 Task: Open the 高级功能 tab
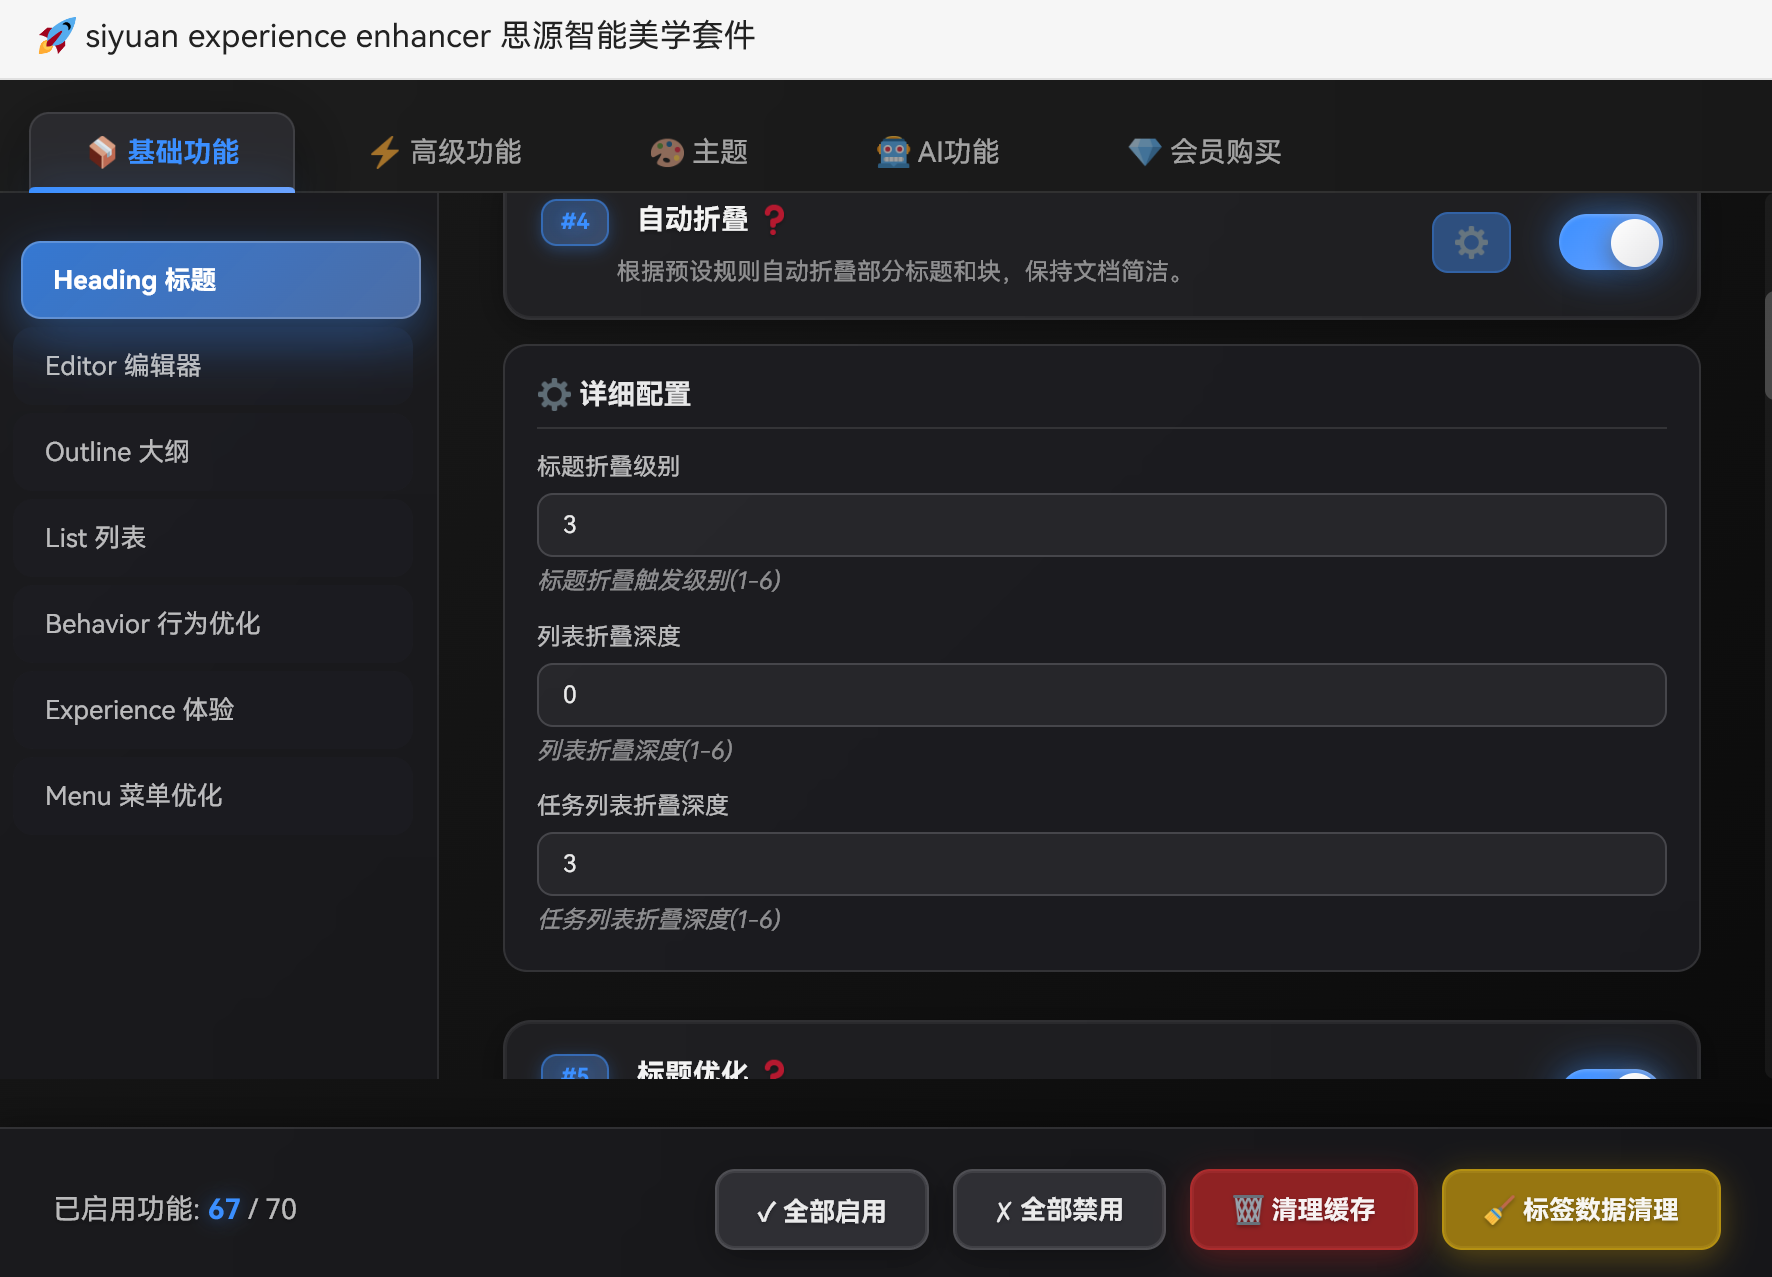tap(445, 152)
